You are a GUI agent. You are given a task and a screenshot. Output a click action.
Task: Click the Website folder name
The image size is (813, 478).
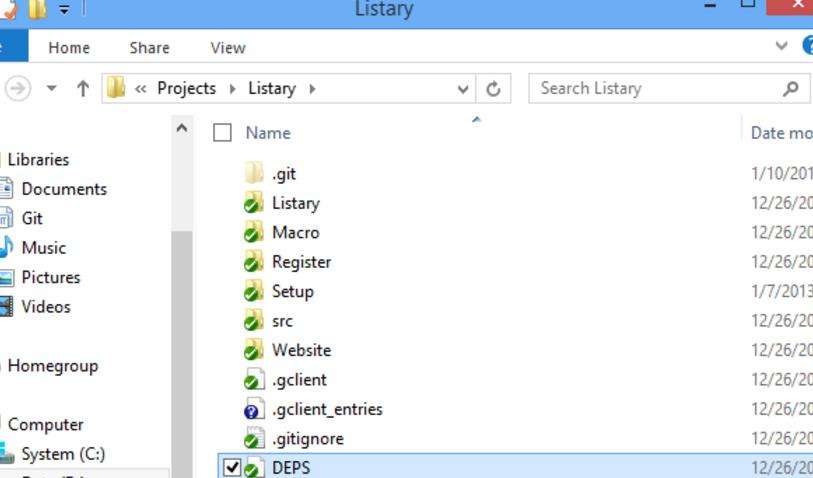click(302, 350)
